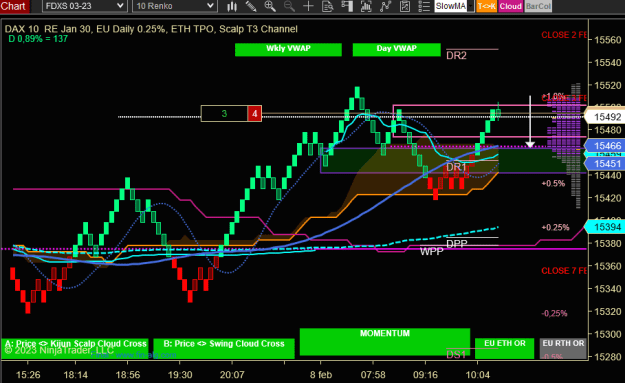
Task: Open the indicators line-graph icon
Action: pos(385,6)
